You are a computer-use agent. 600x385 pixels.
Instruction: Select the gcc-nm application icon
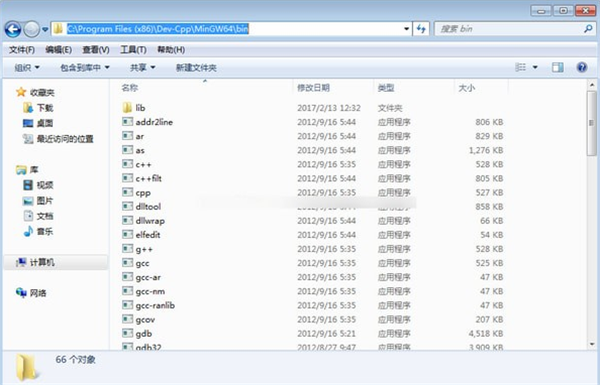point(127,291)
